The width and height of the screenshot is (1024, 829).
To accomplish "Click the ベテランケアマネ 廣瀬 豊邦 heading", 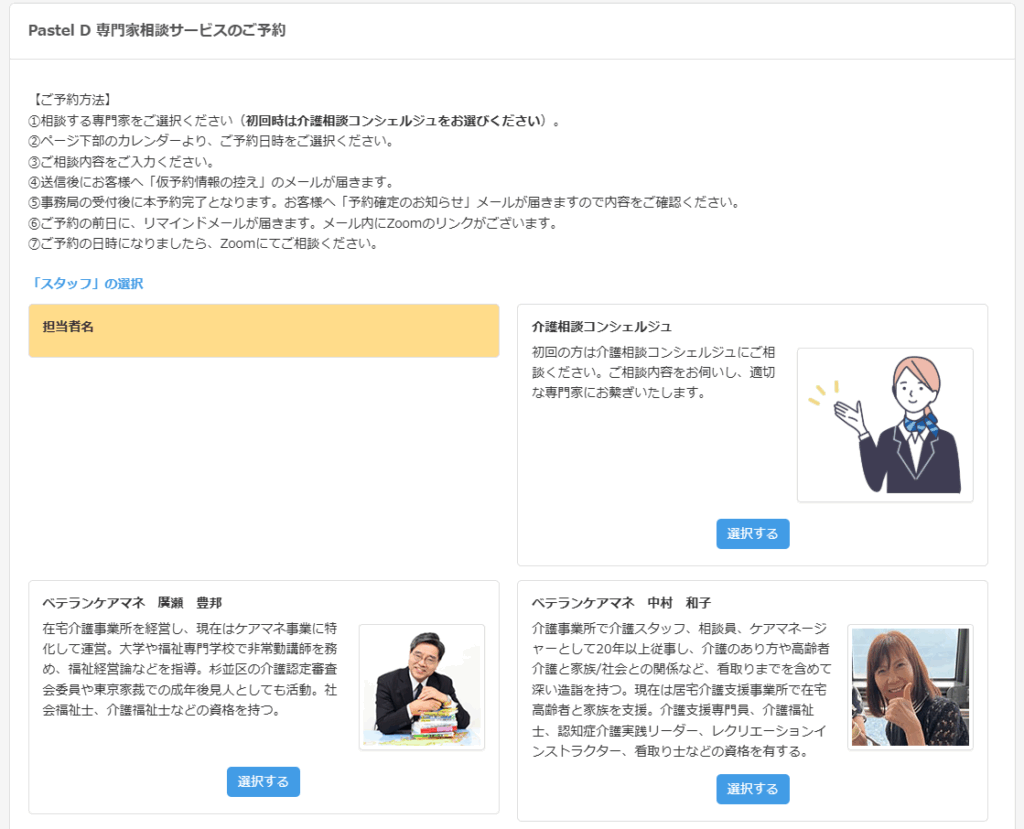I will pyautogui.click(x=132, y=602).
